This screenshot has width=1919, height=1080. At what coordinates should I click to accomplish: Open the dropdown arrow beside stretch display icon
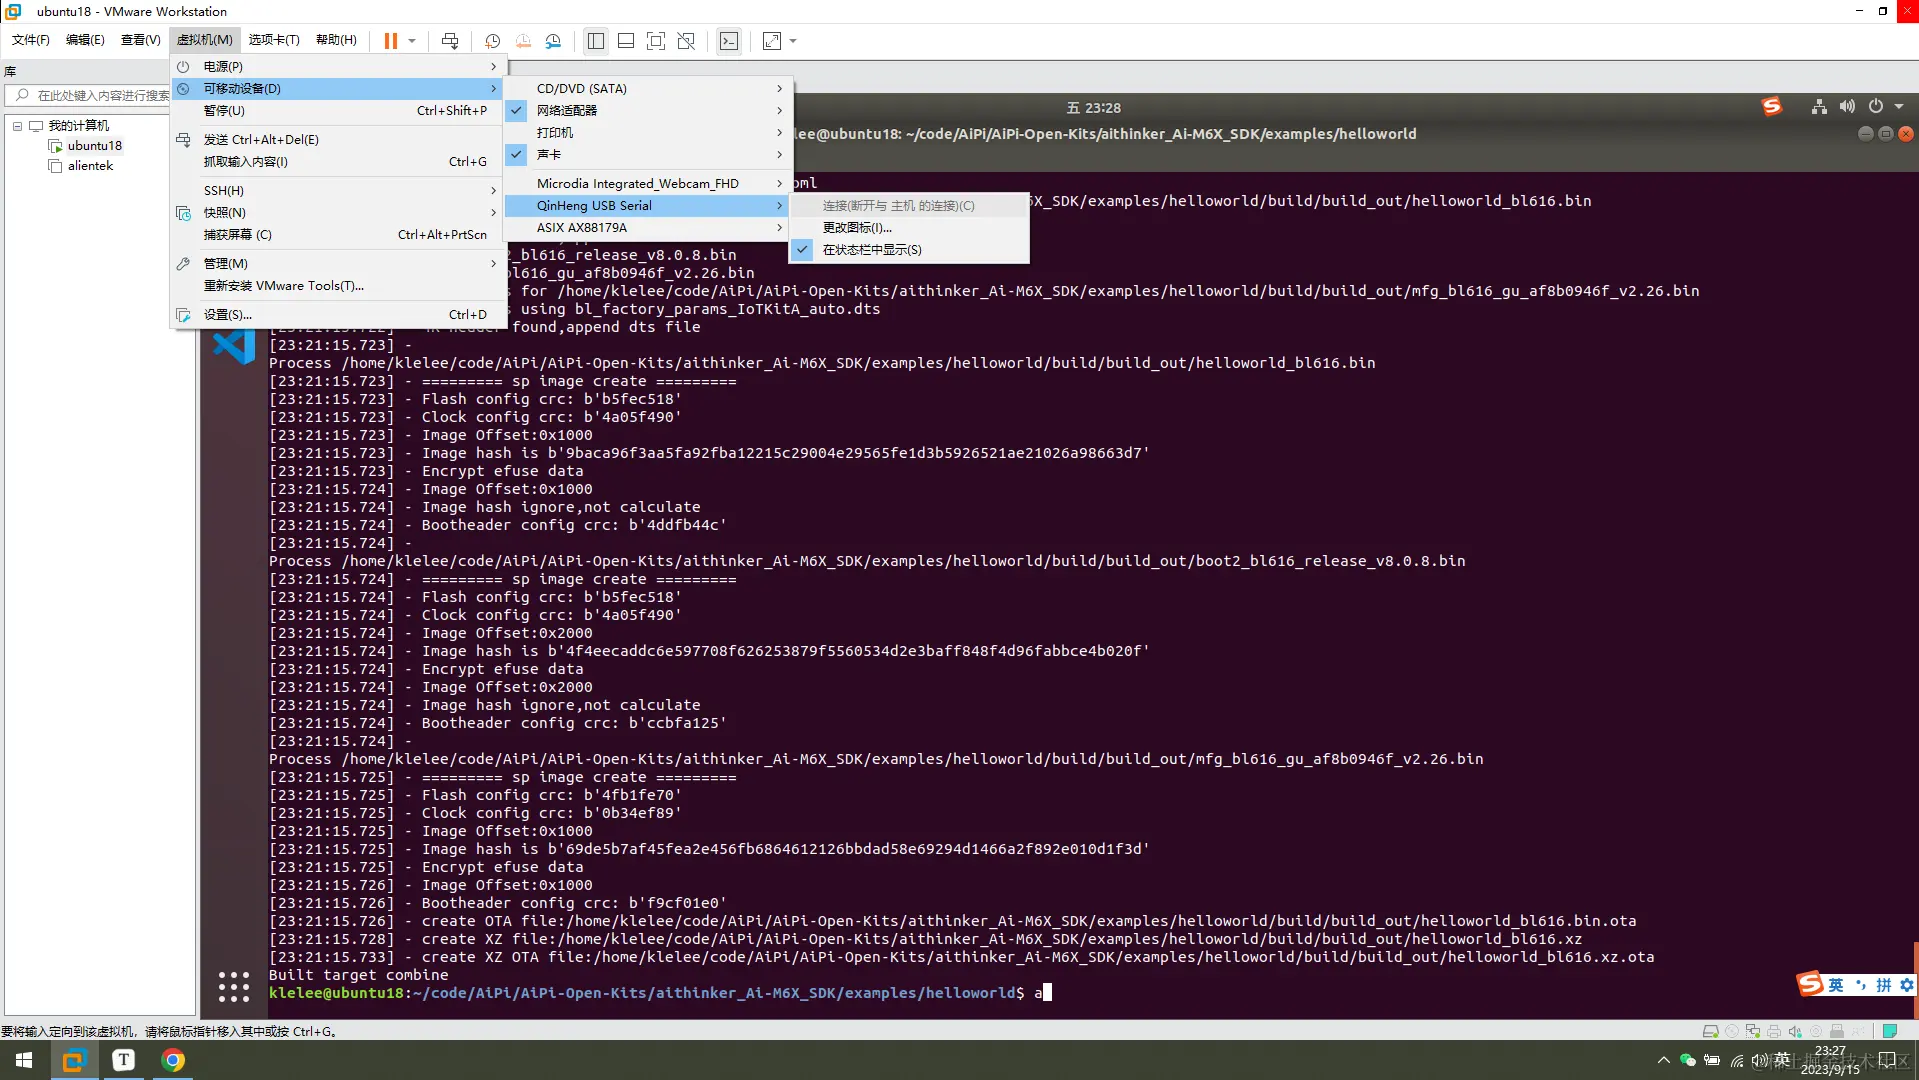tap(793, 41)
